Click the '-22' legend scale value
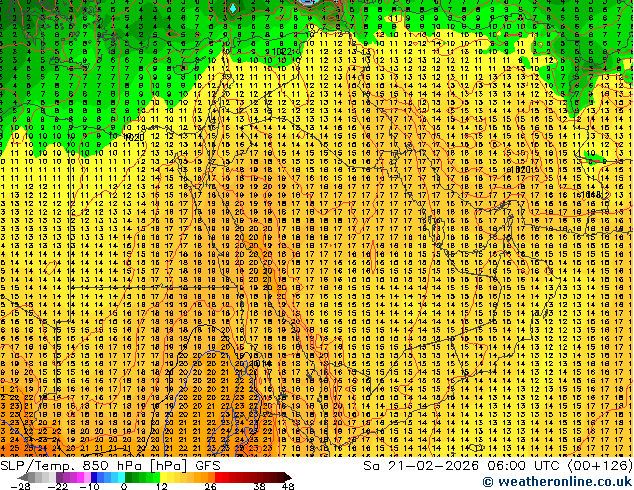Screen dimensions: 634x490 pos(58,486)
